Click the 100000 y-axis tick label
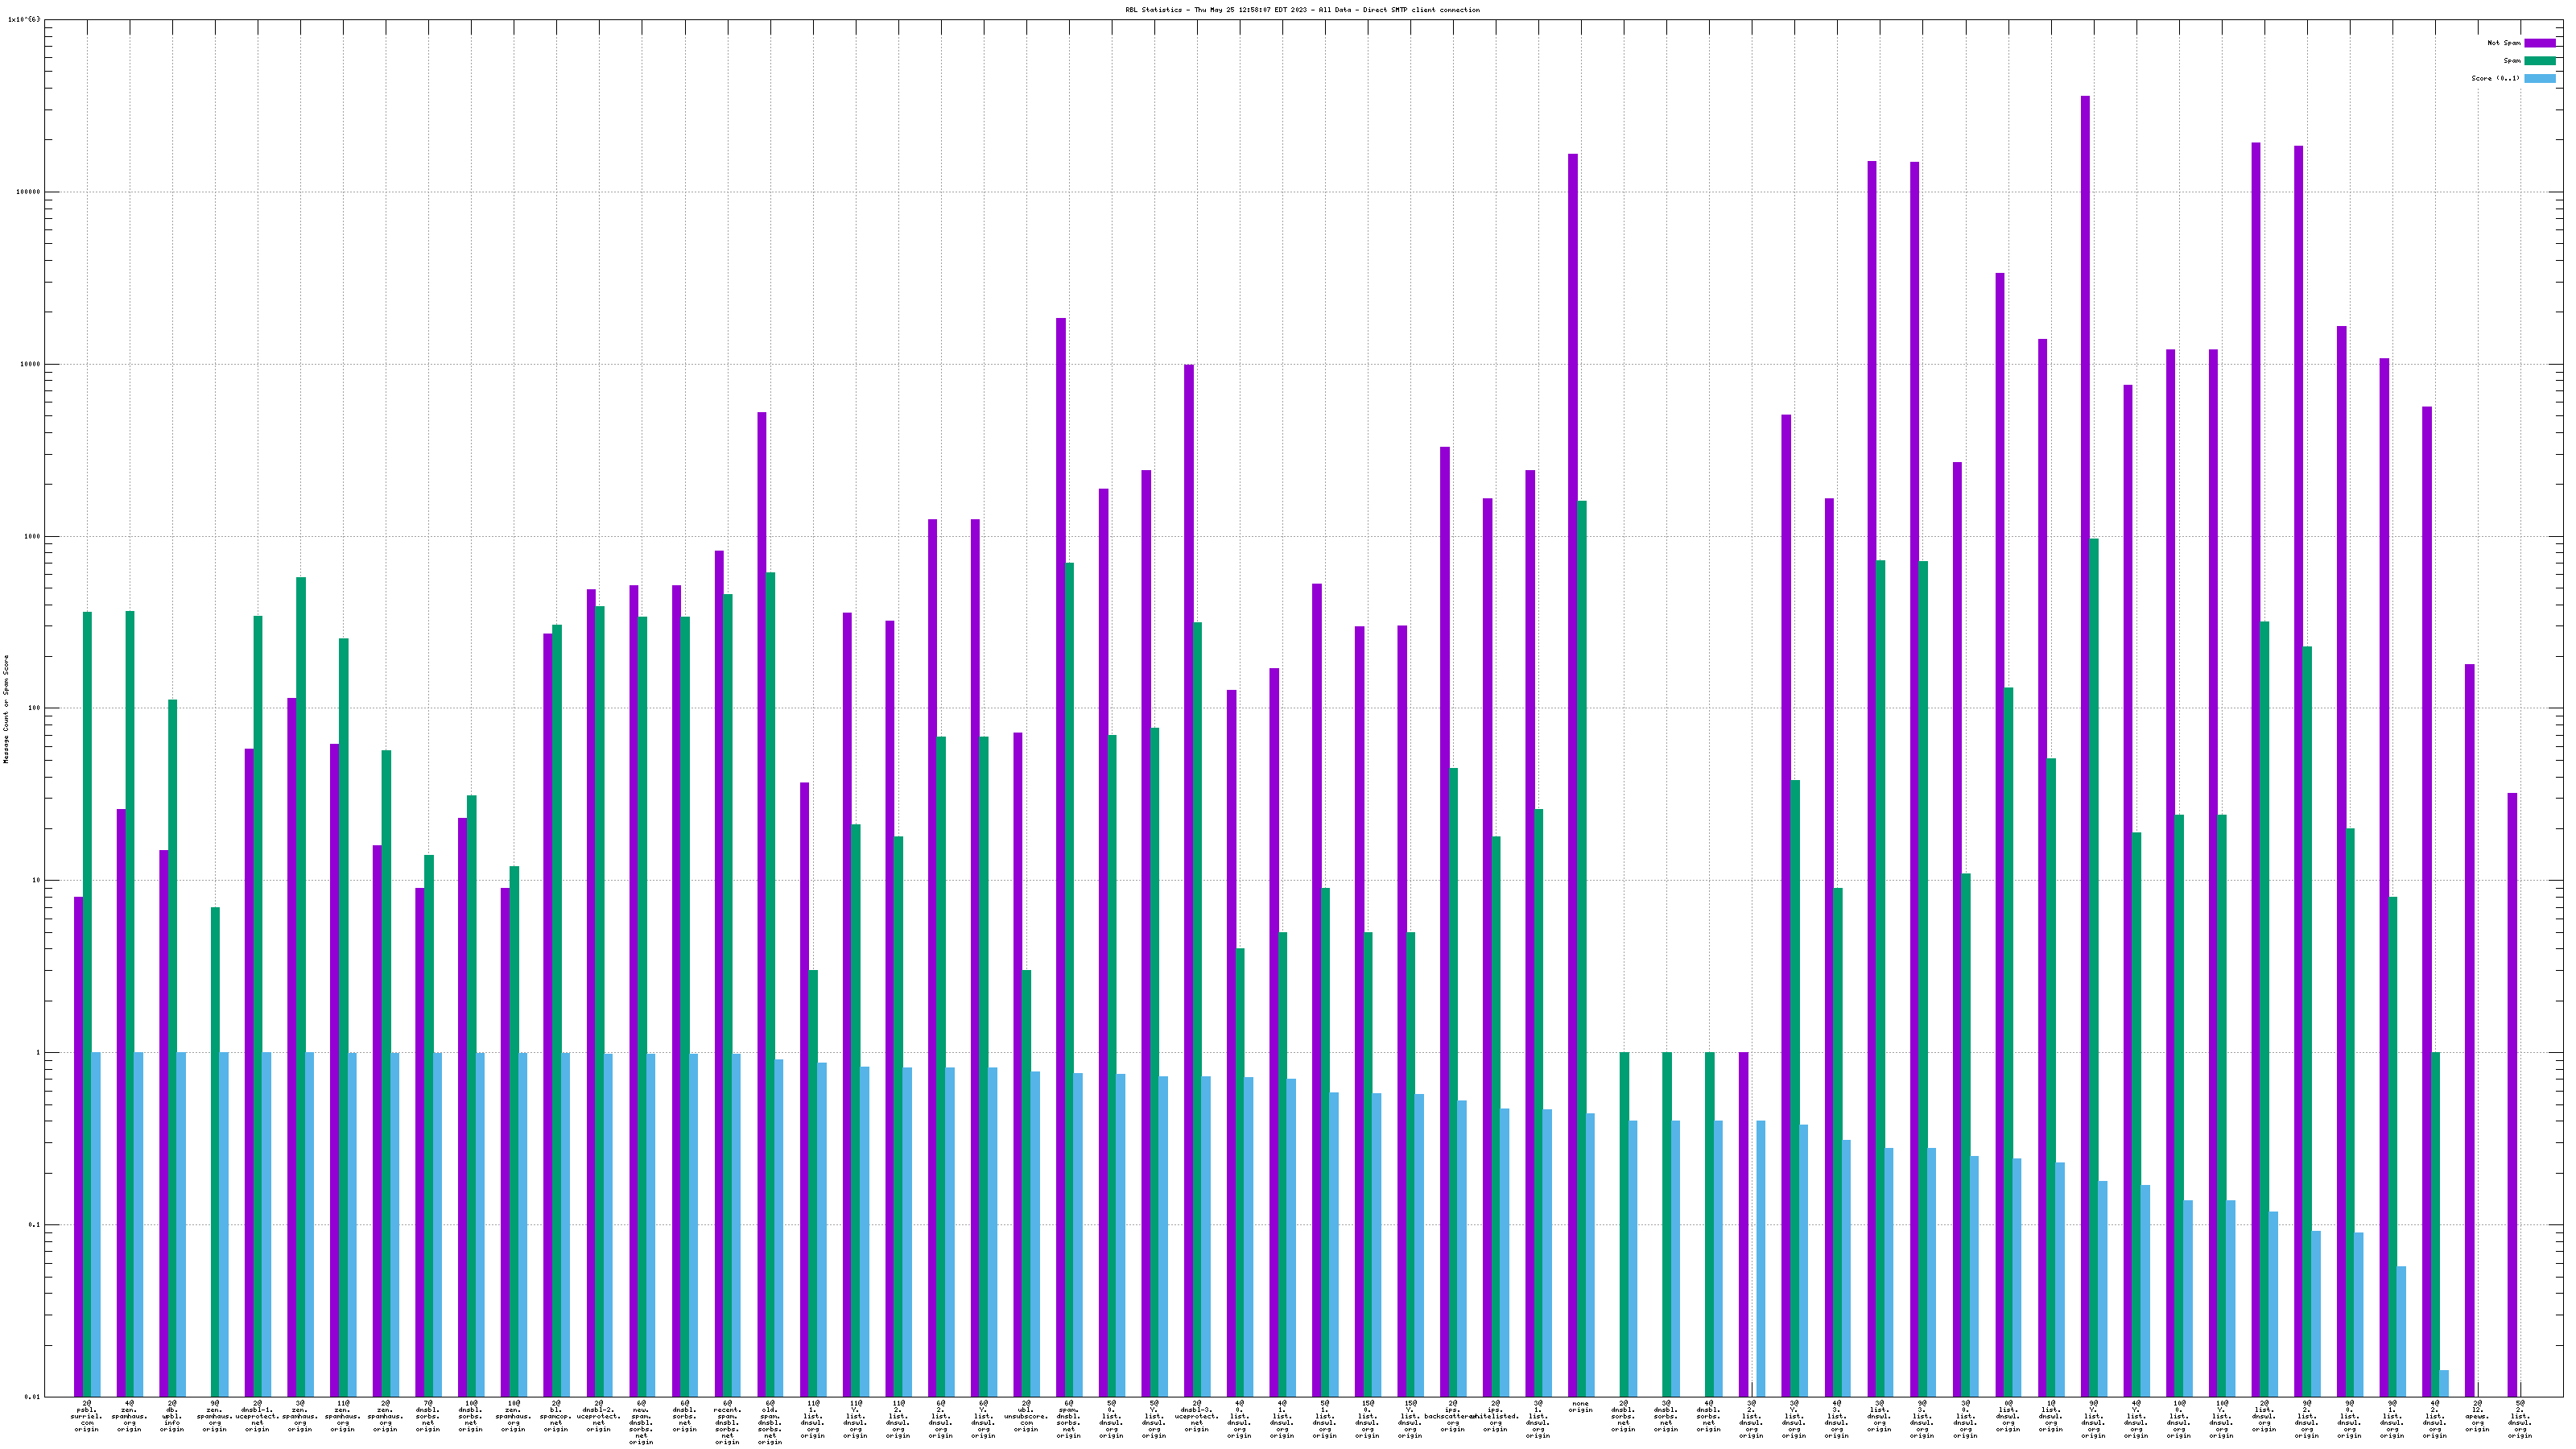The image size is (2576, 1449). coord(27,192)
